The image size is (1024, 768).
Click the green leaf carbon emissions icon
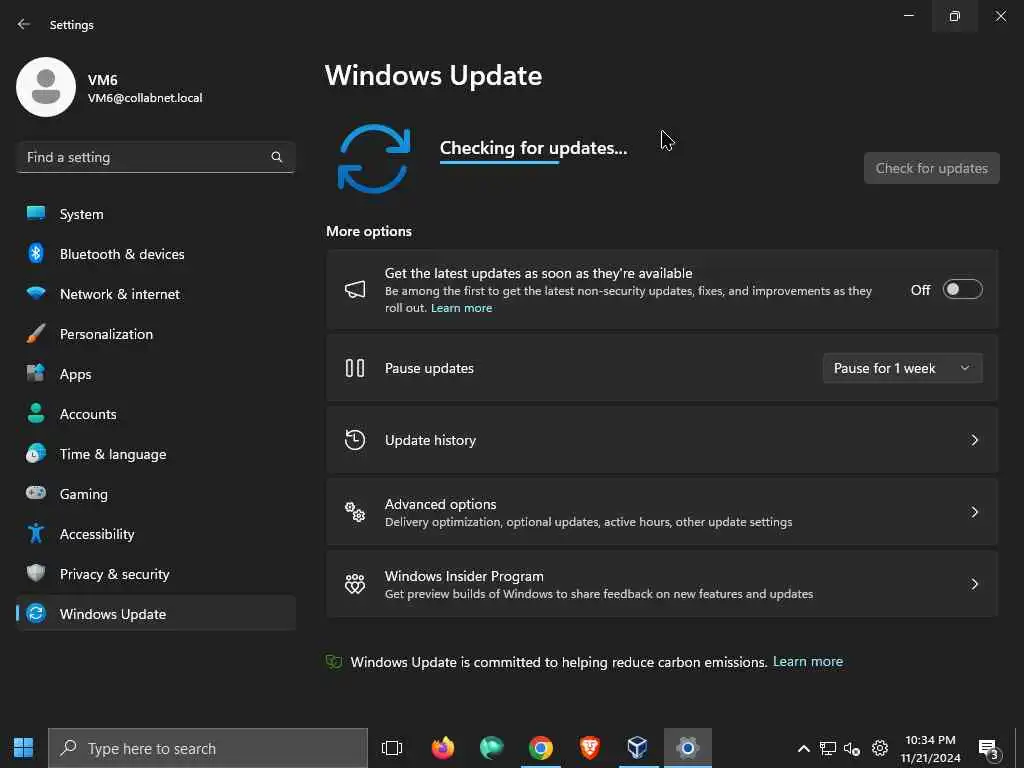334,662
